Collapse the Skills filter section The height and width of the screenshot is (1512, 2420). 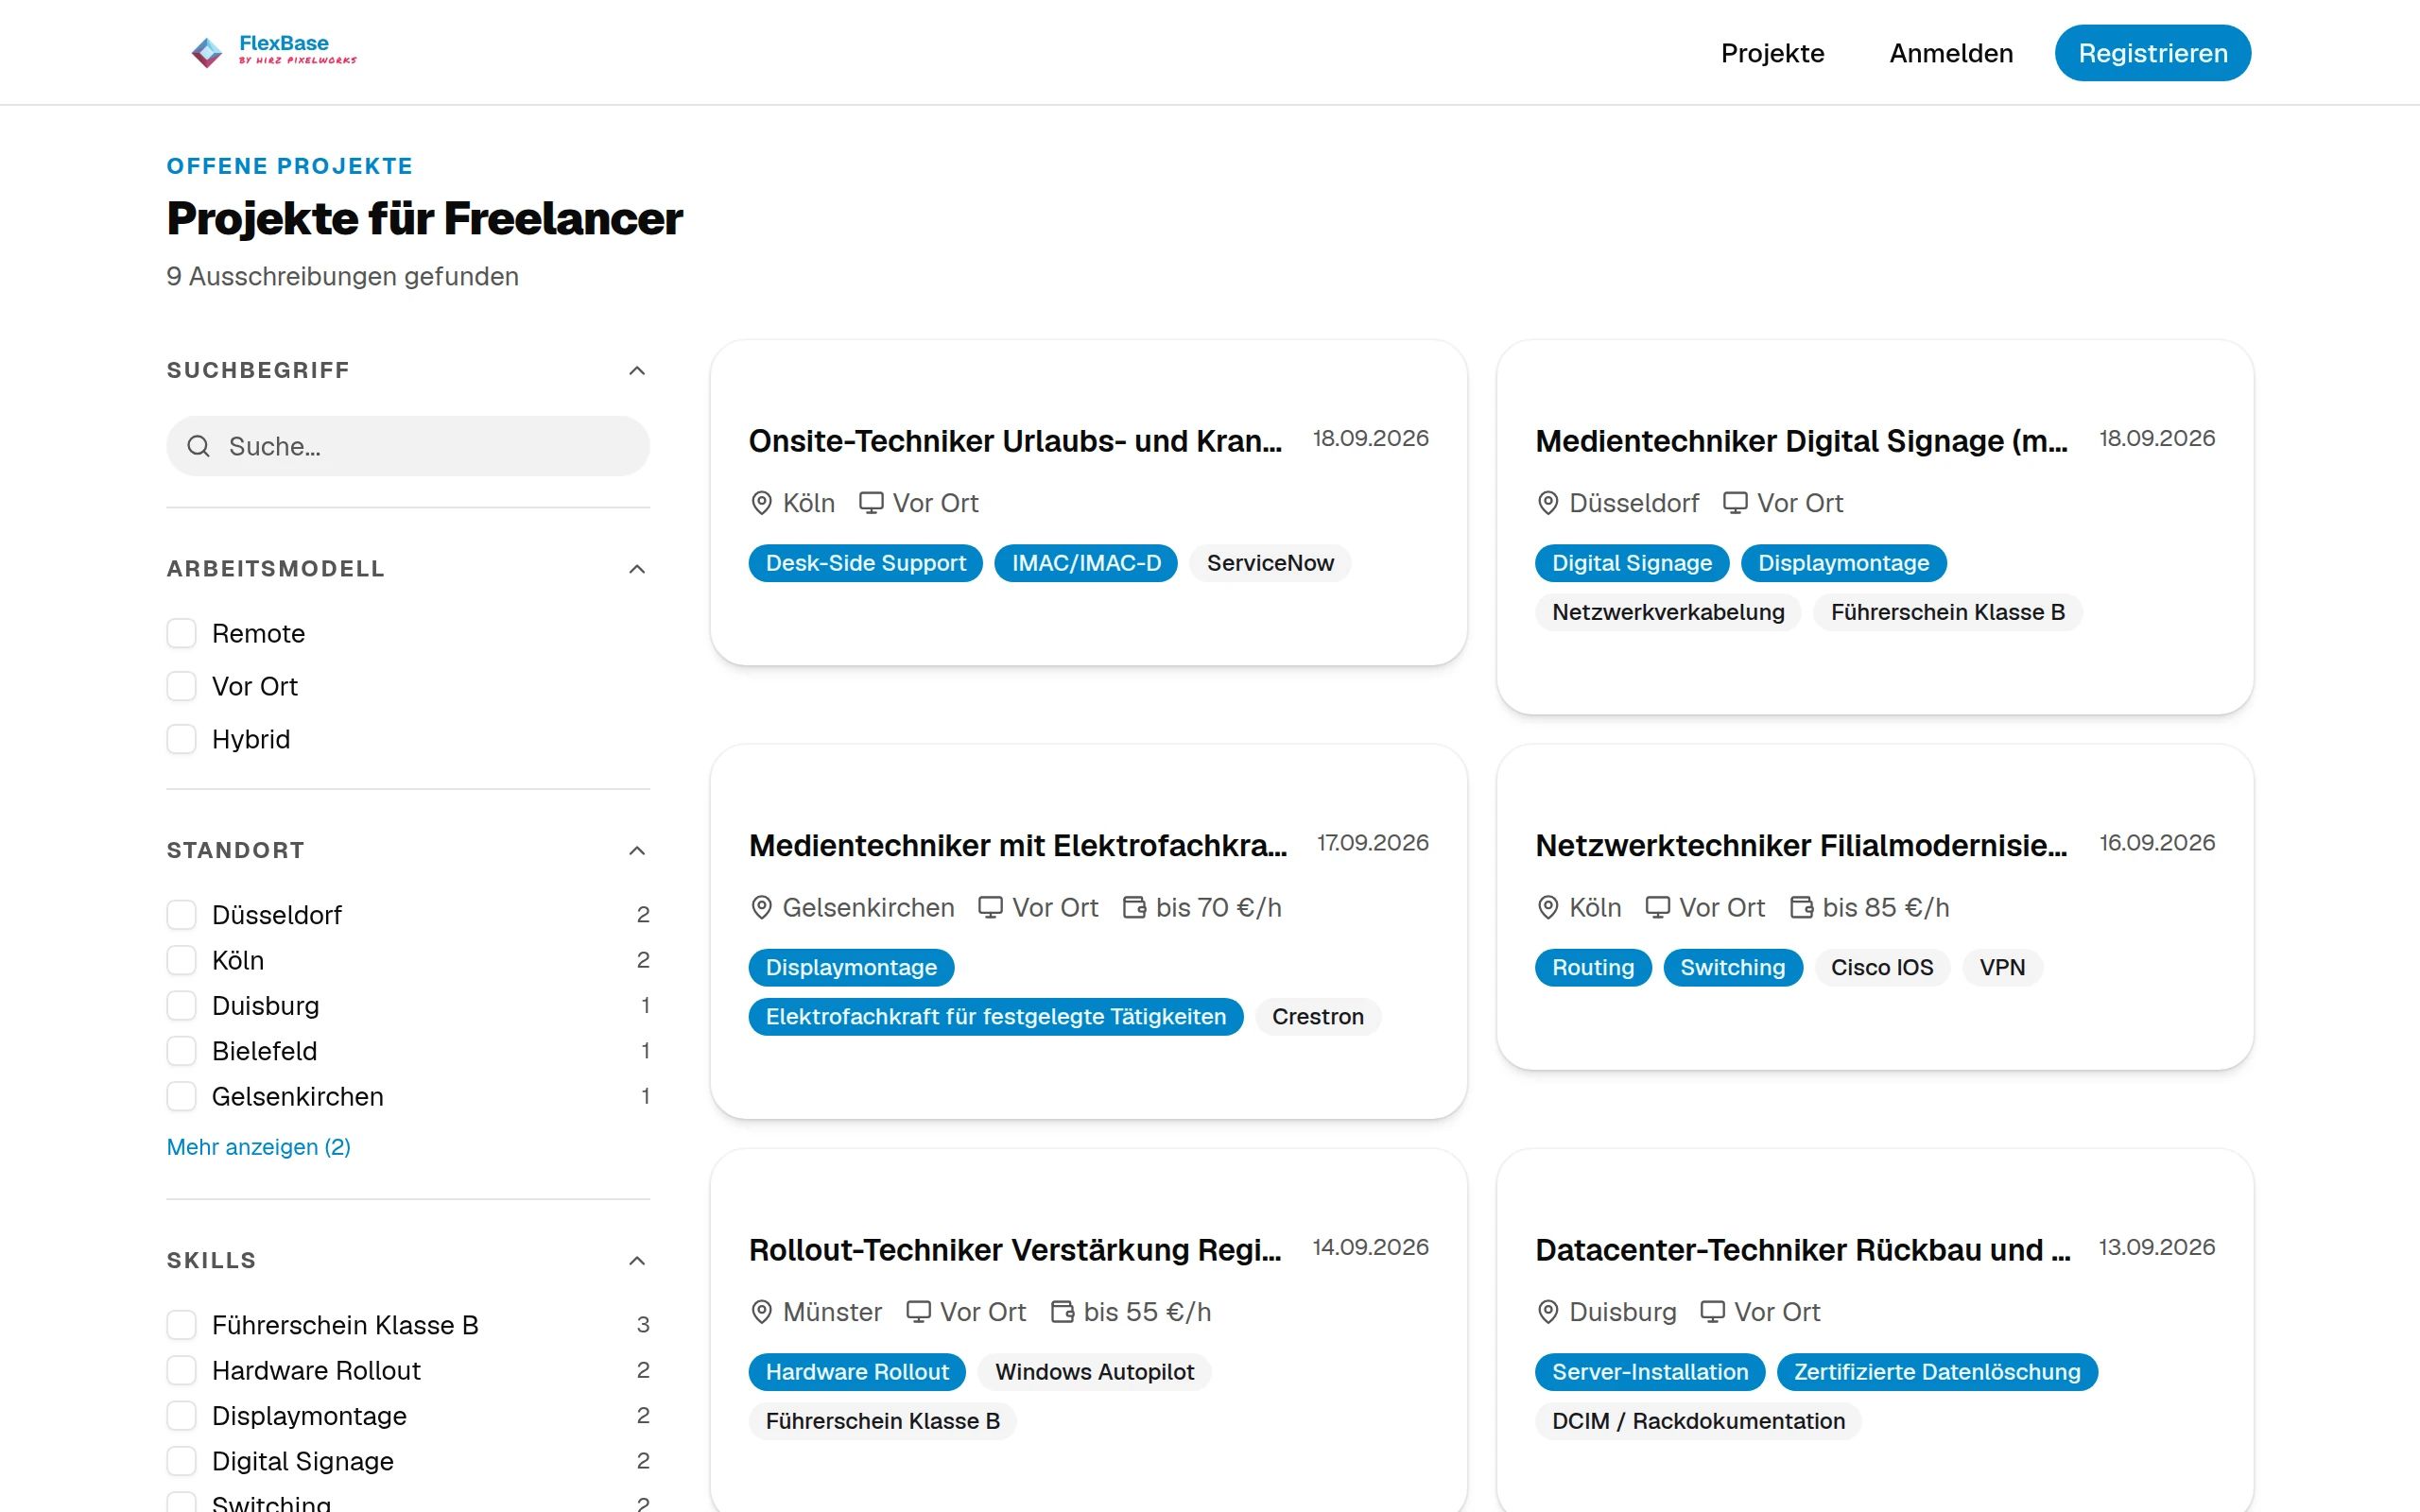[x=637, y=1260]
